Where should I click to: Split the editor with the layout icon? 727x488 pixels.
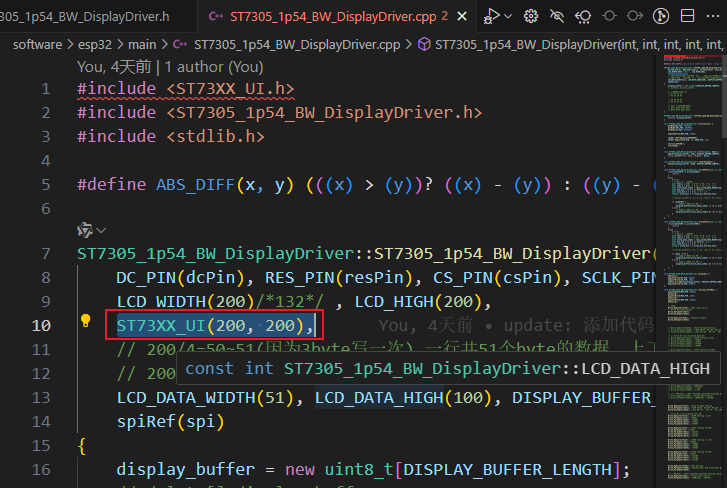(685, 16)
